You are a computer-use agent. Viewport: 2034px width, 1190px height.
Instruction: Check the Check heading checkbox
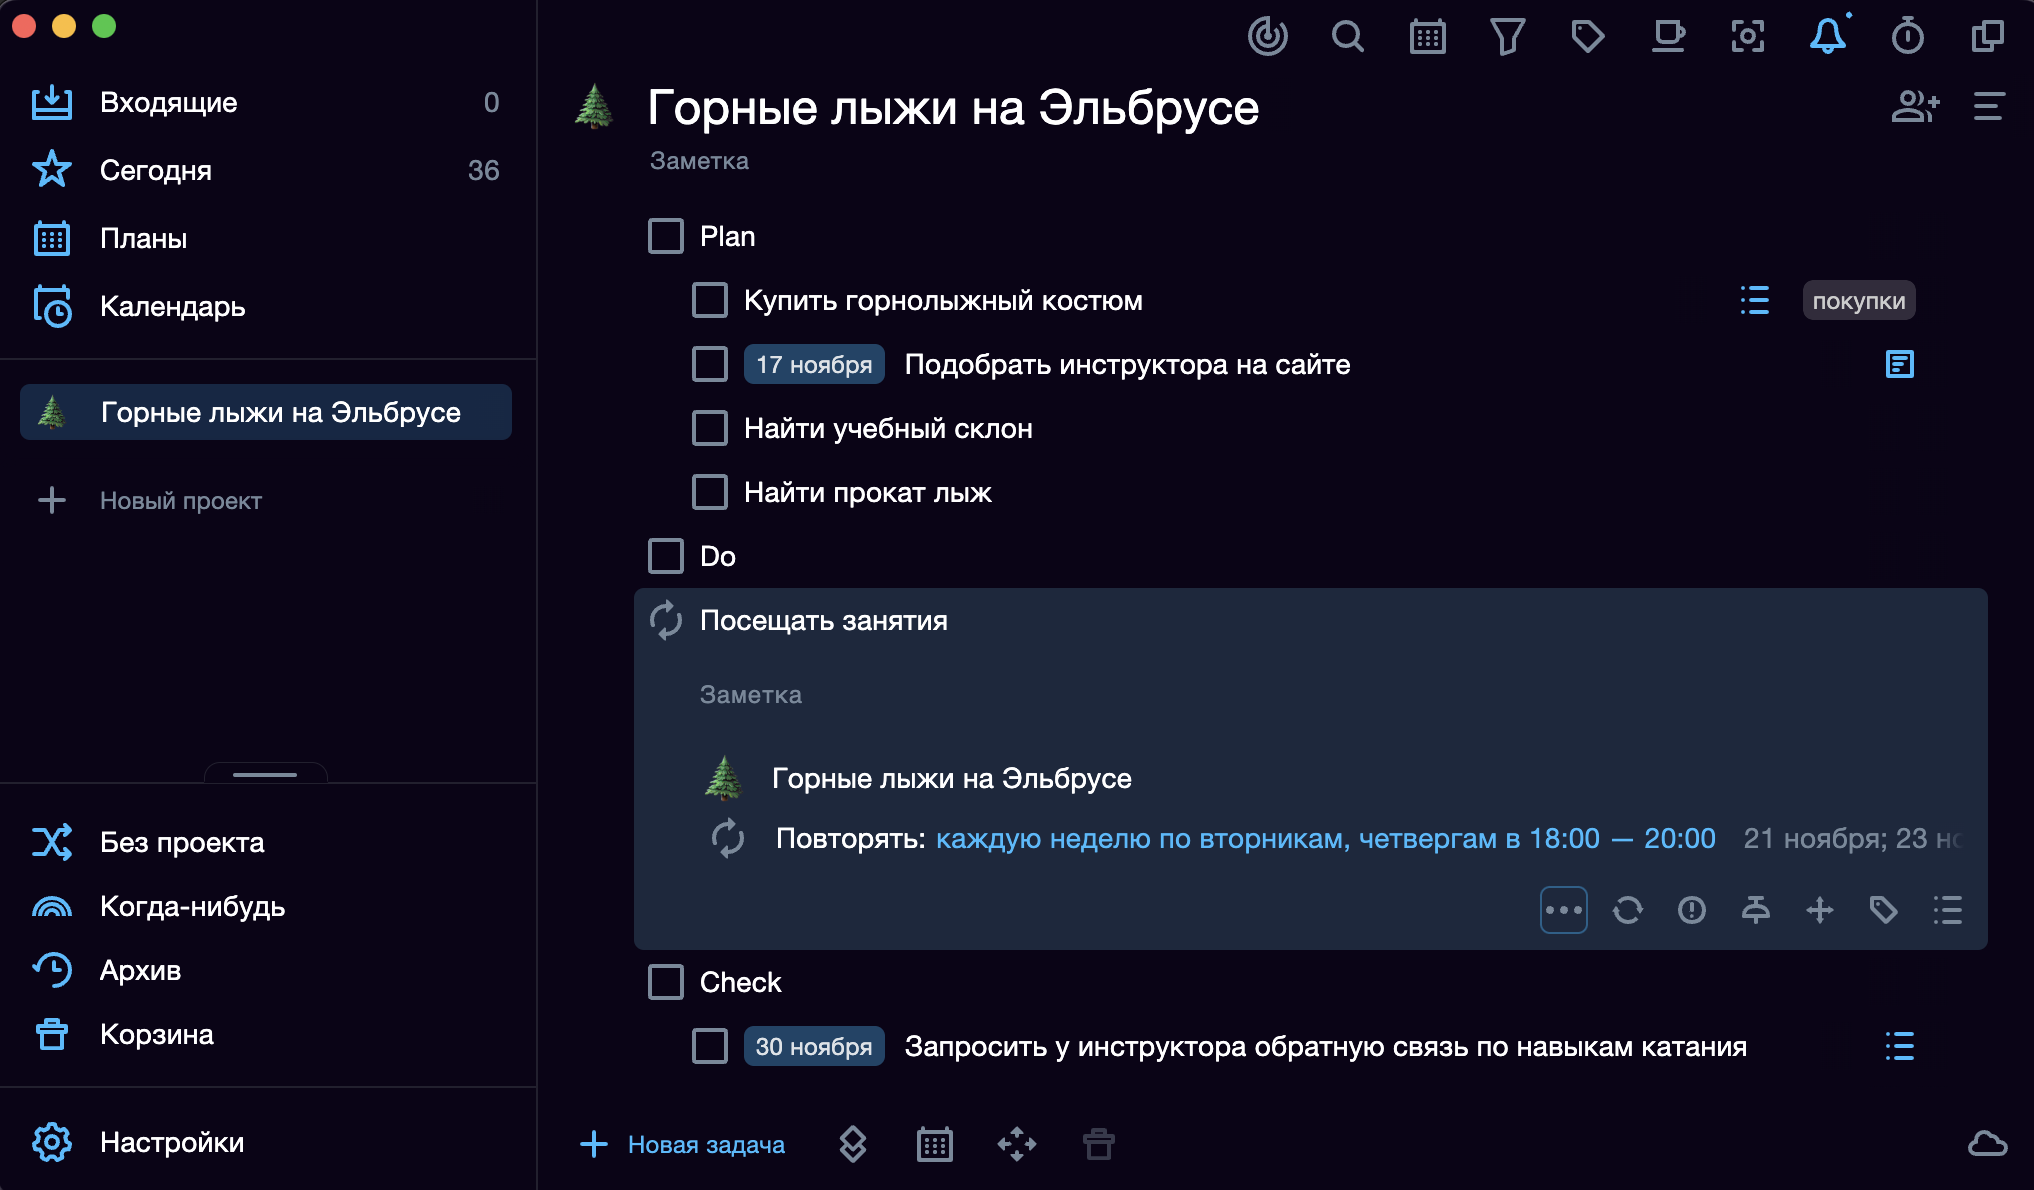coord(666,982)
